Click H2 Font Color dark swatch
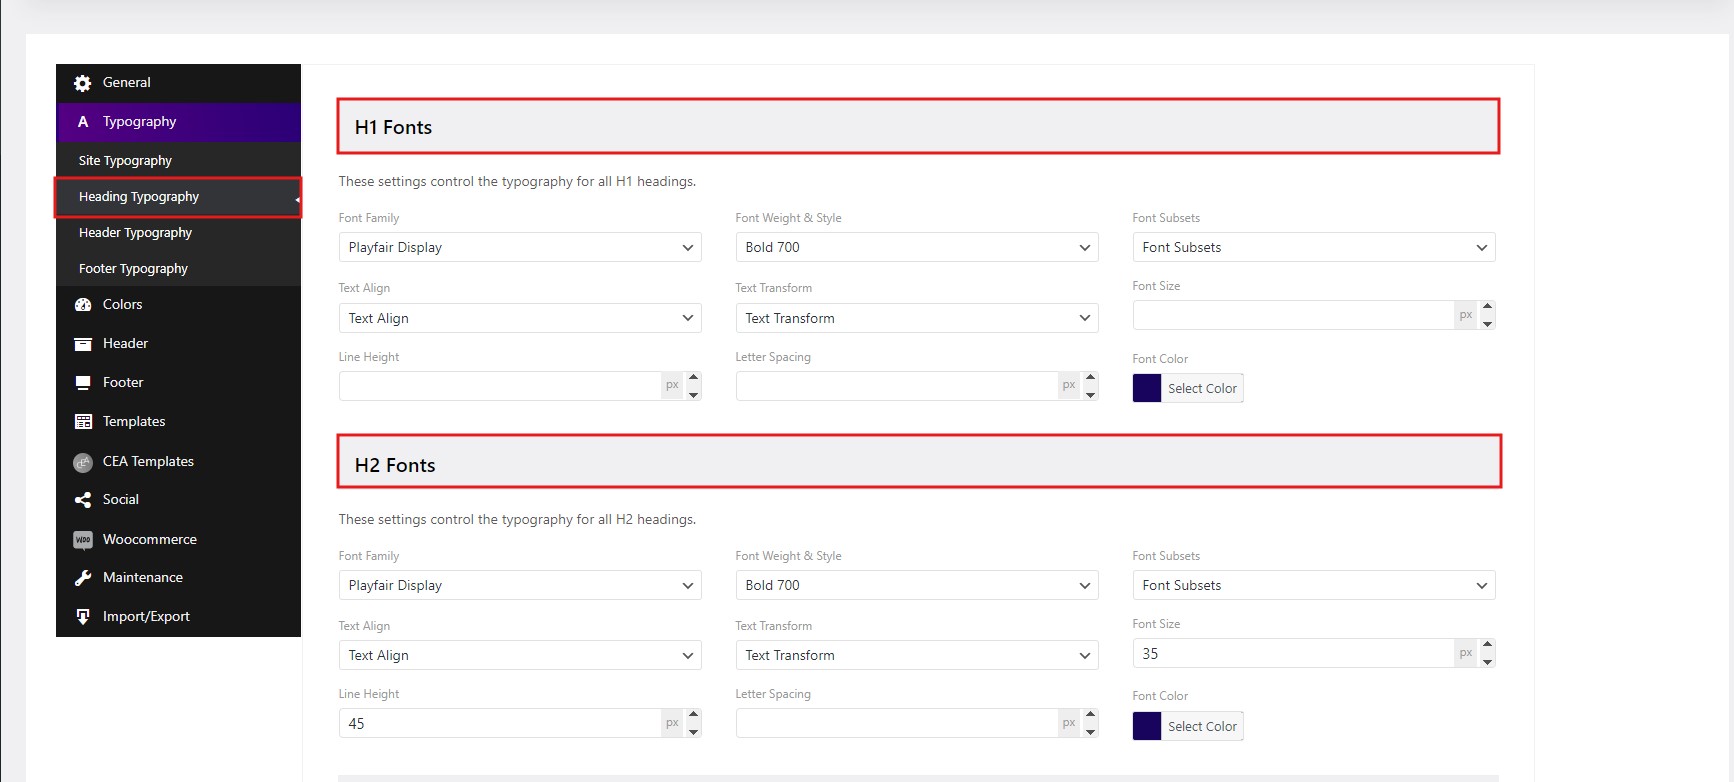 (1147, 726)
